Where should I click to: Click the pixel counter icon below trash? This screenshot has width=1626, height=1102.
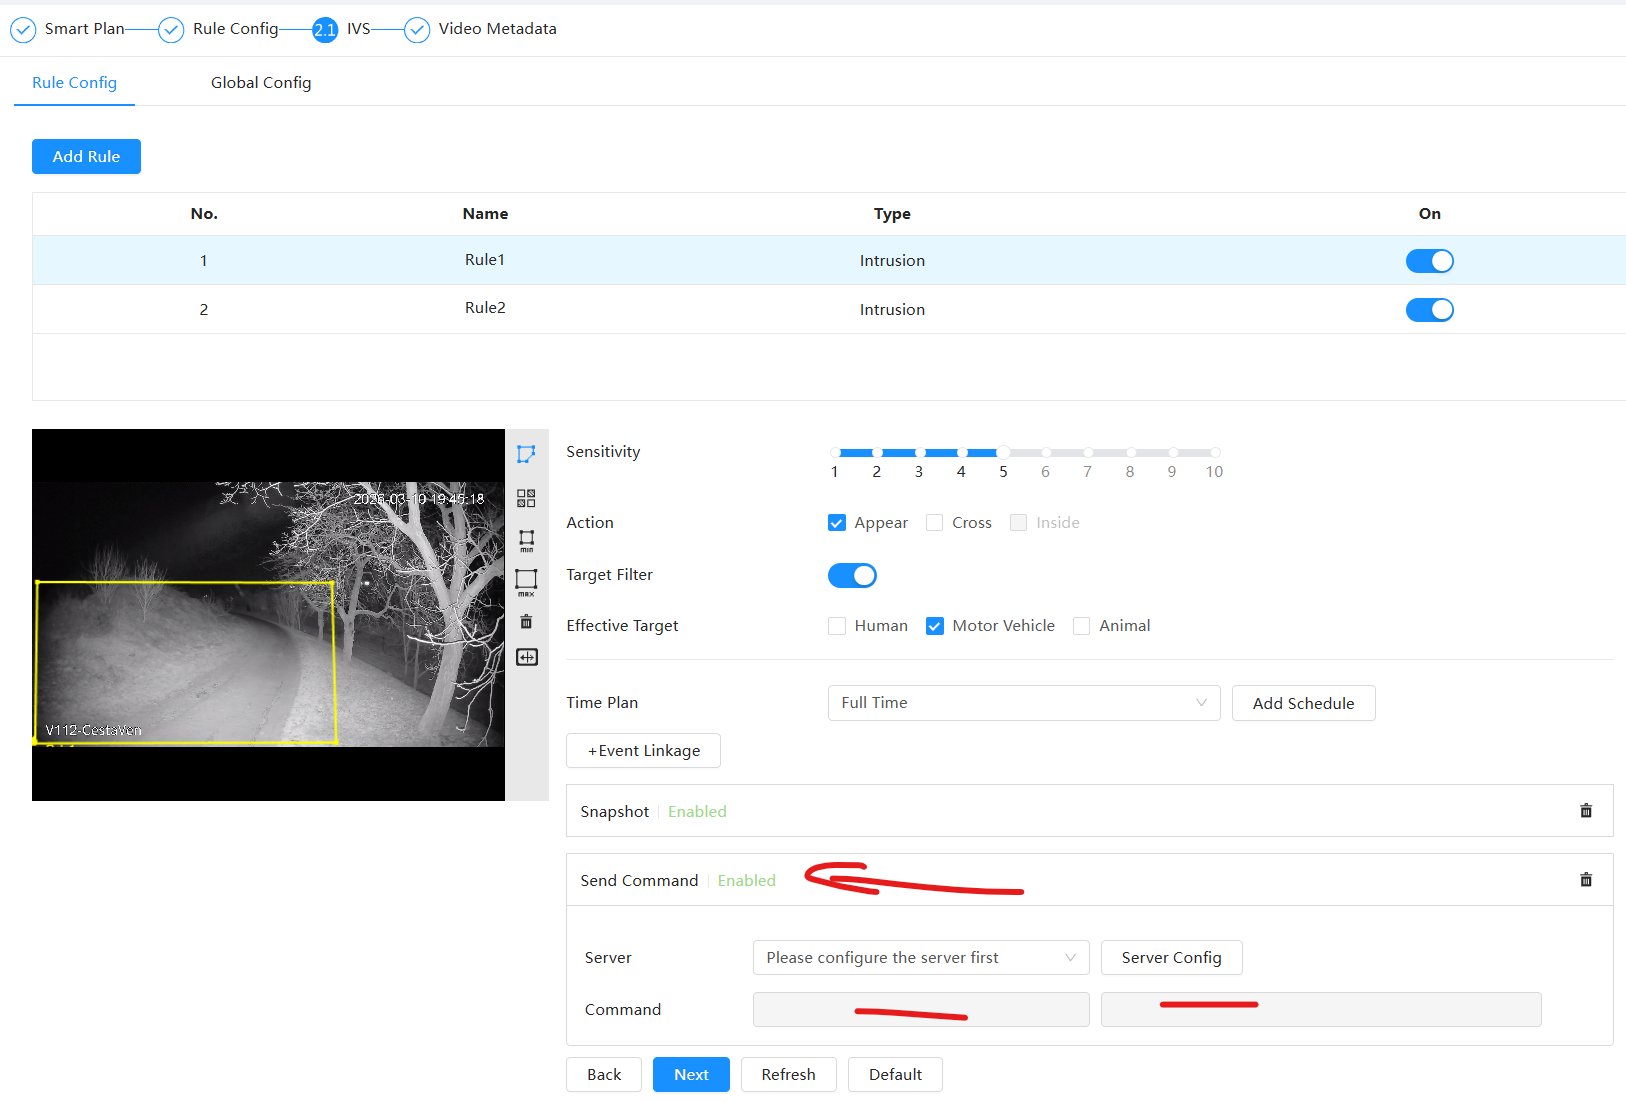526,657
